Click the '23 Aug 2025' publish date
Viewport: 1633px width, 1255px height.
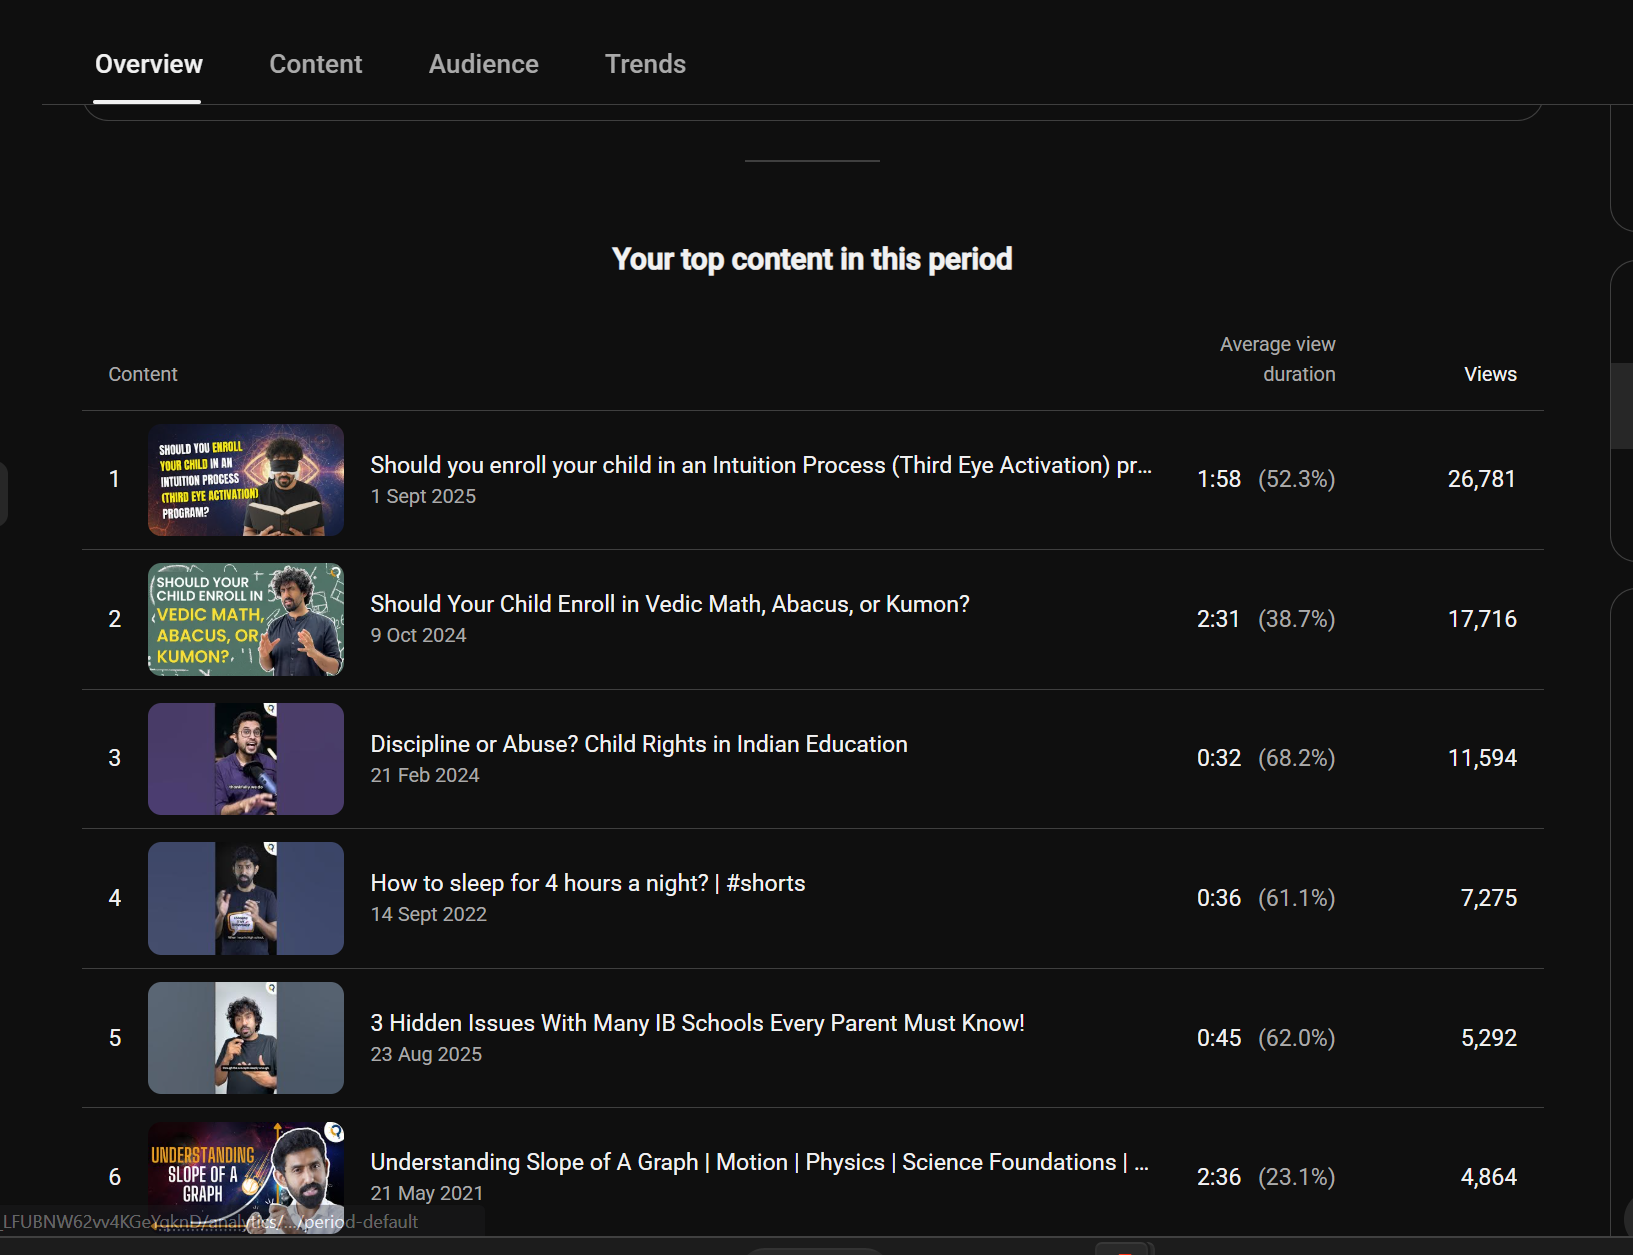[426, 1054]
